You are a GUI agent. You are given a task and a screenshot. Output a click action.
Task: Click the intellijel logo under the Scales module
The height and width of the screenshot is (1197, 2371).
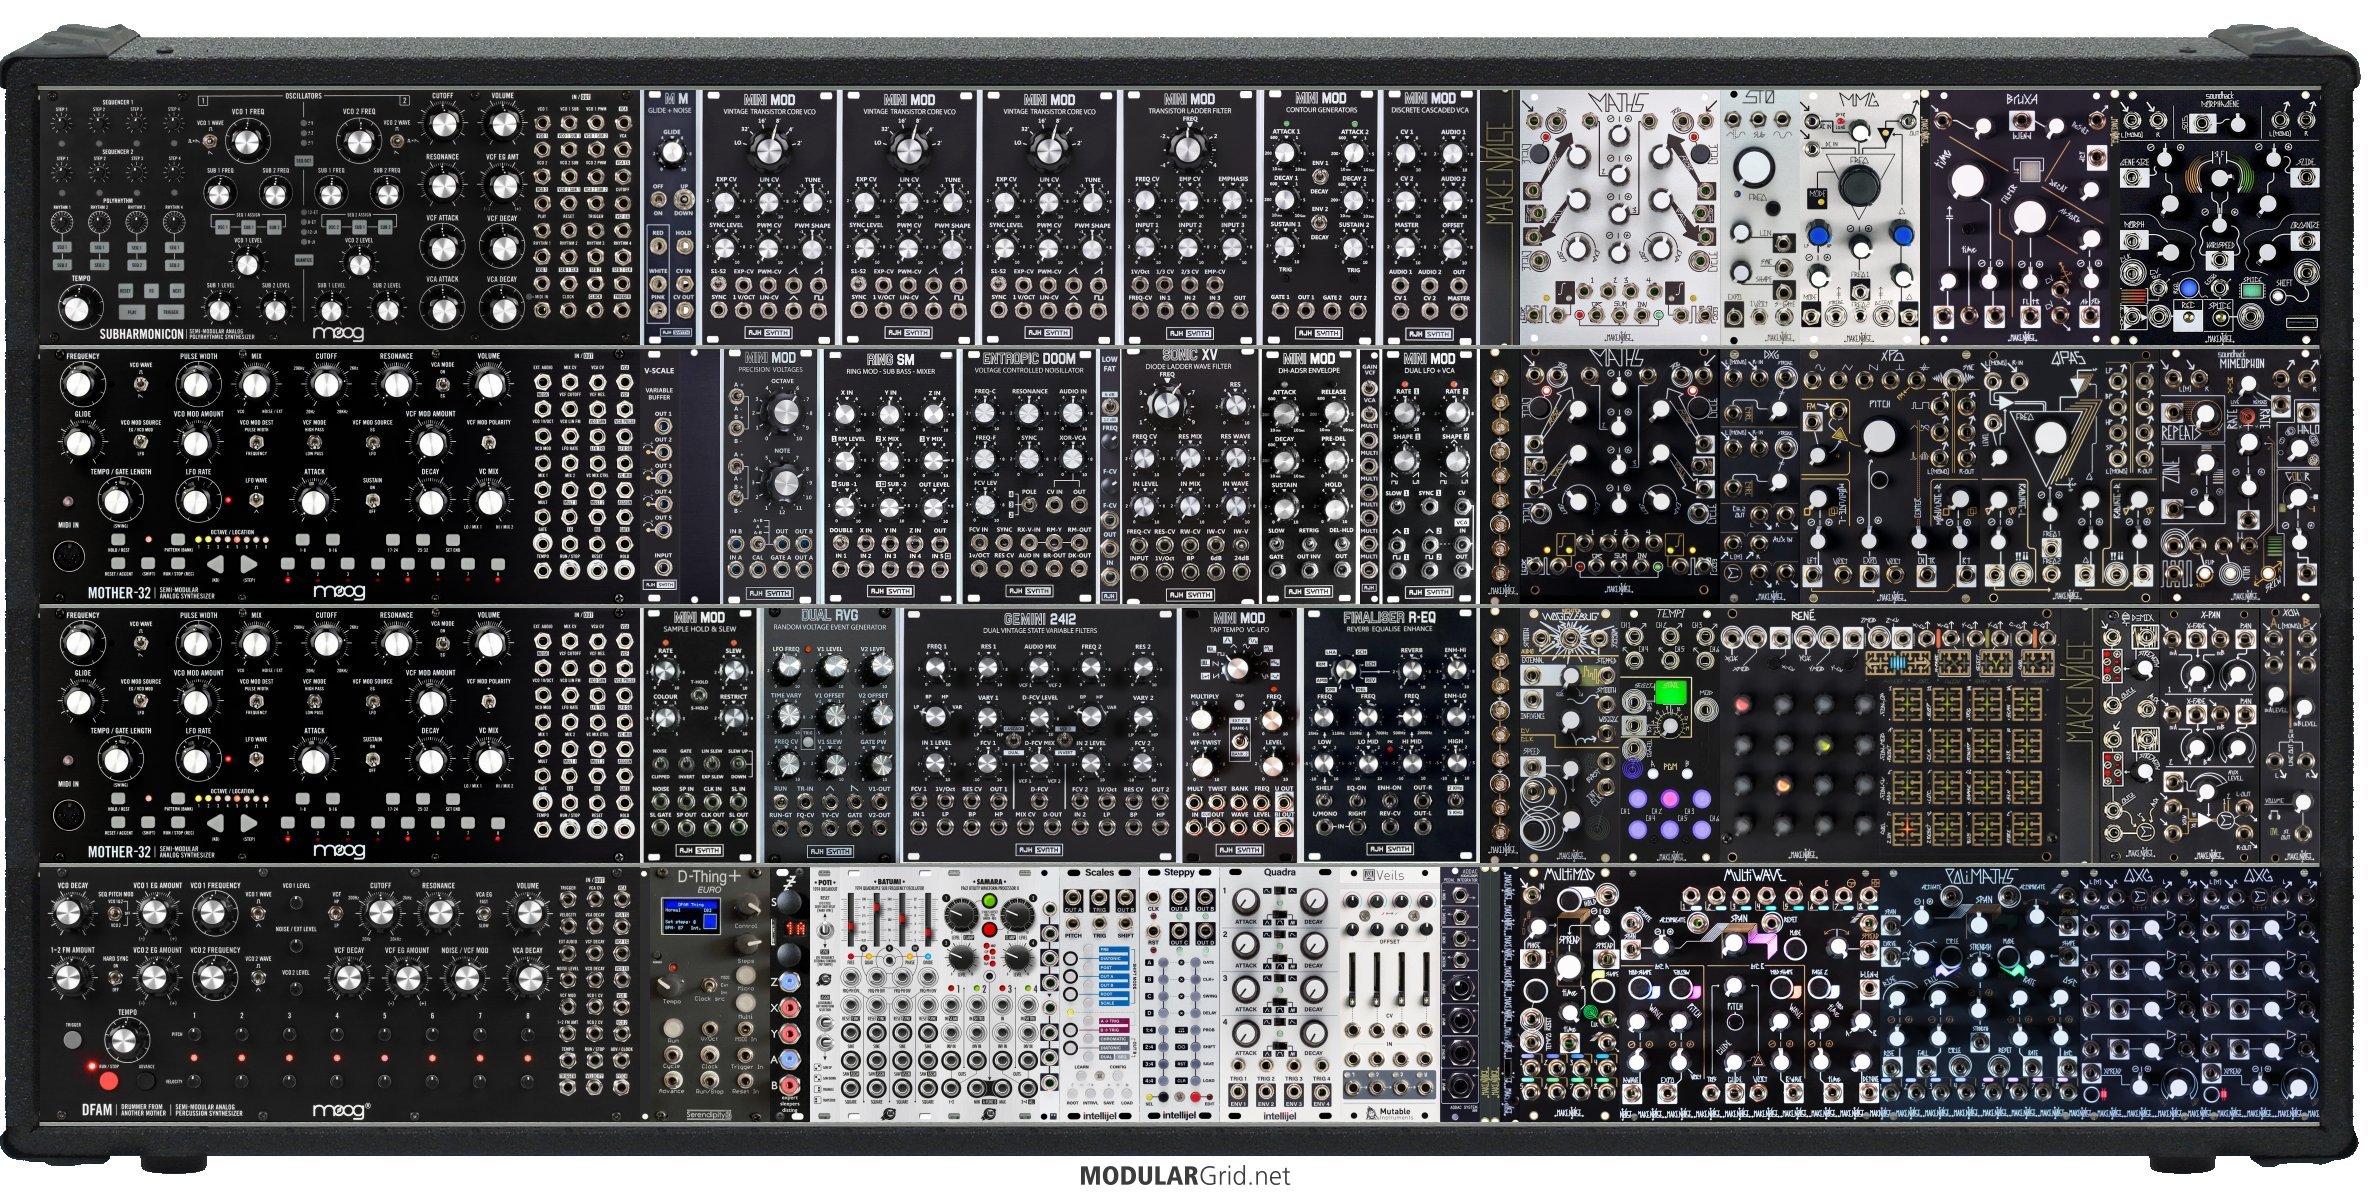[x=1099, y=1115]
